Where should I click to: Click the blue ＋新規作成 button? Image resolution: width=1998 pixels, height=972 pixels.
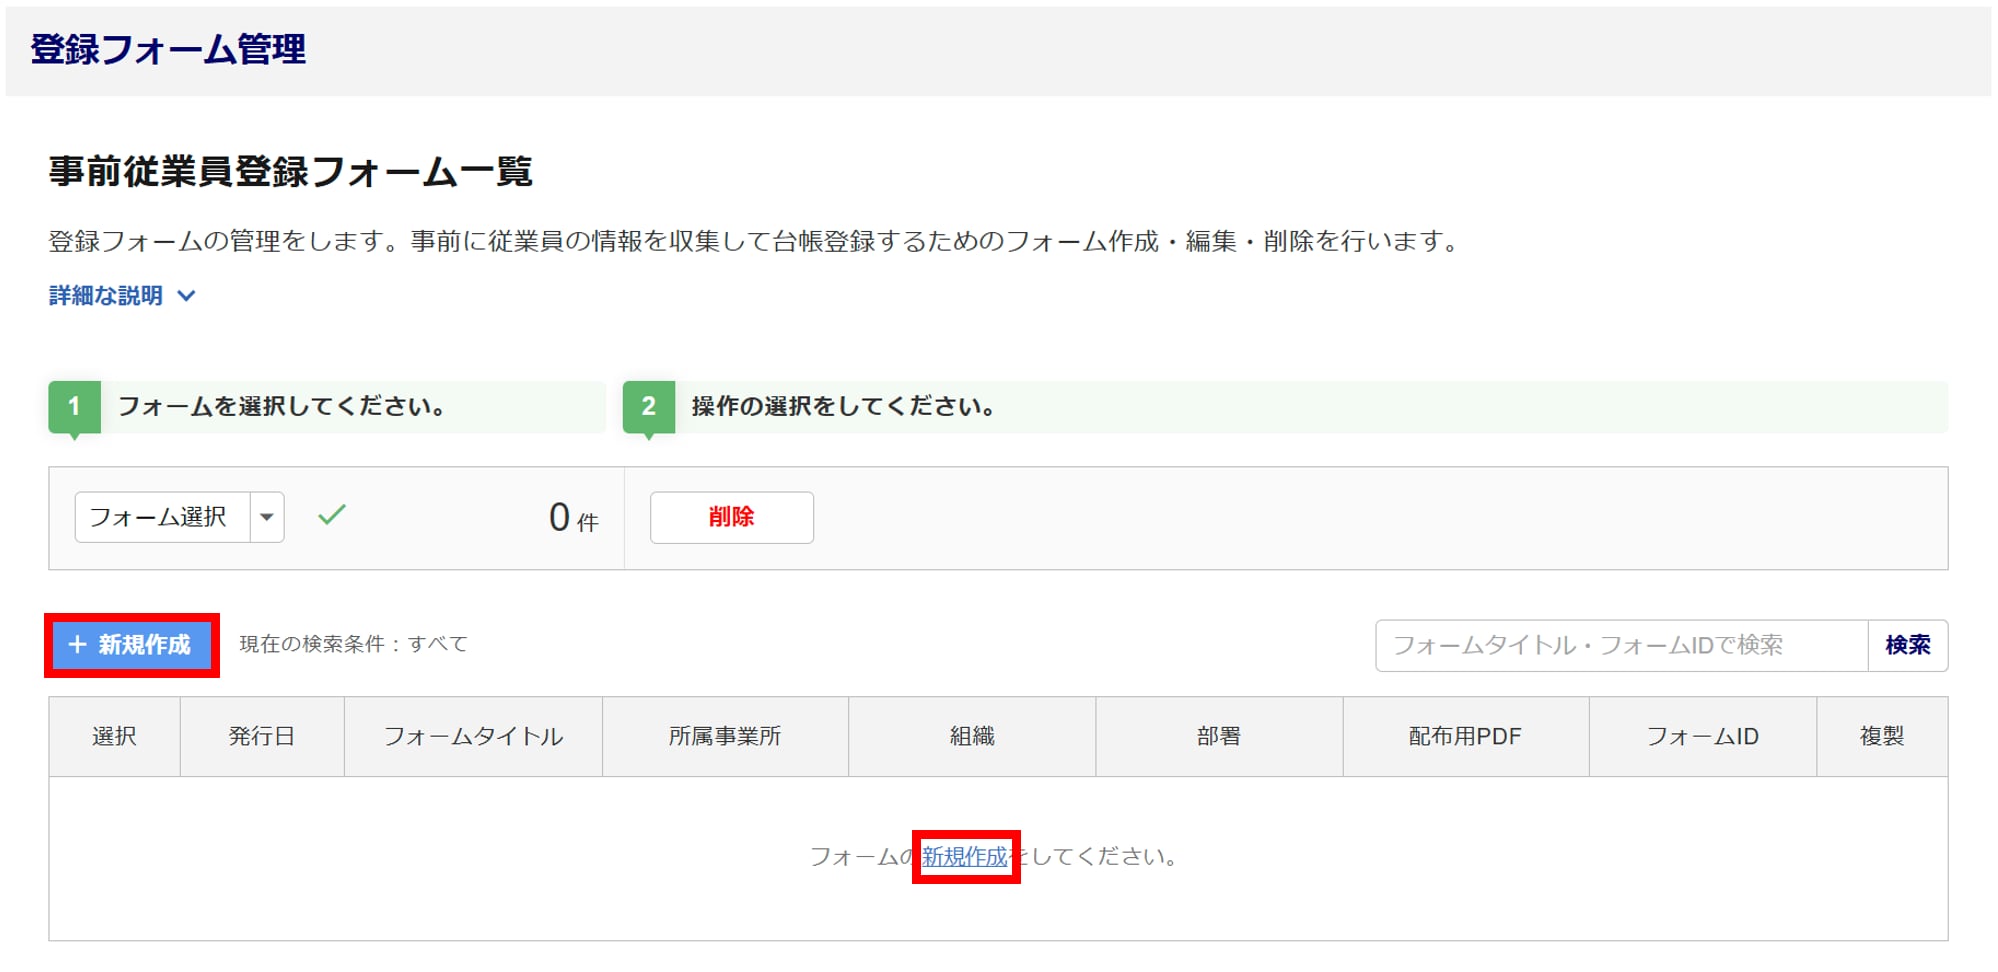tap(132, 645)
